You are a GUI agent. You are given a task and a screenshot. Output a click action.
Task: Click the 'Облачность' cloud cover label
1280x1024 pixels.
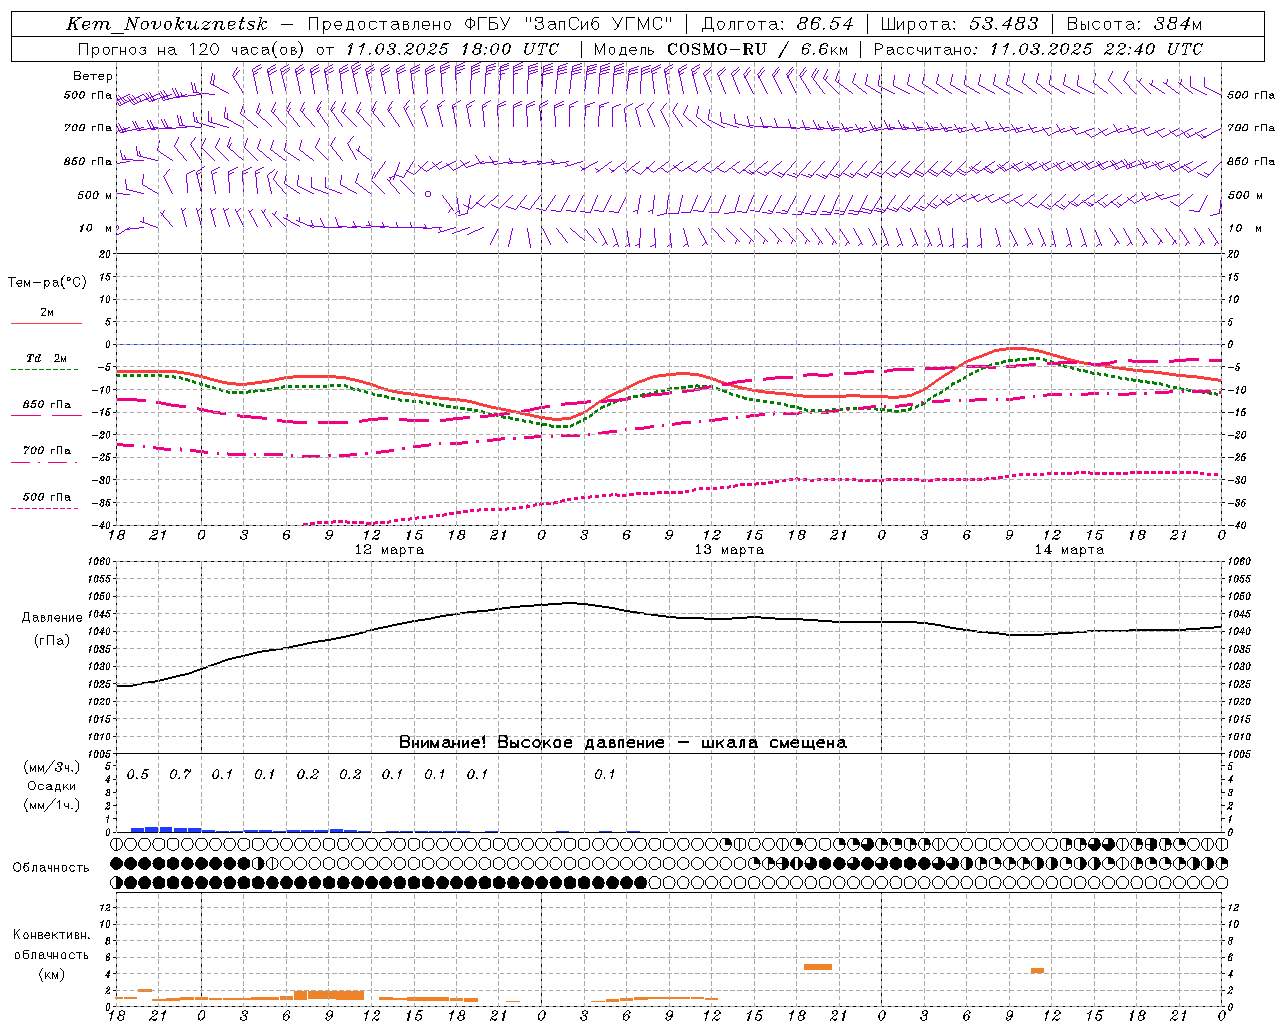point(51,867)
